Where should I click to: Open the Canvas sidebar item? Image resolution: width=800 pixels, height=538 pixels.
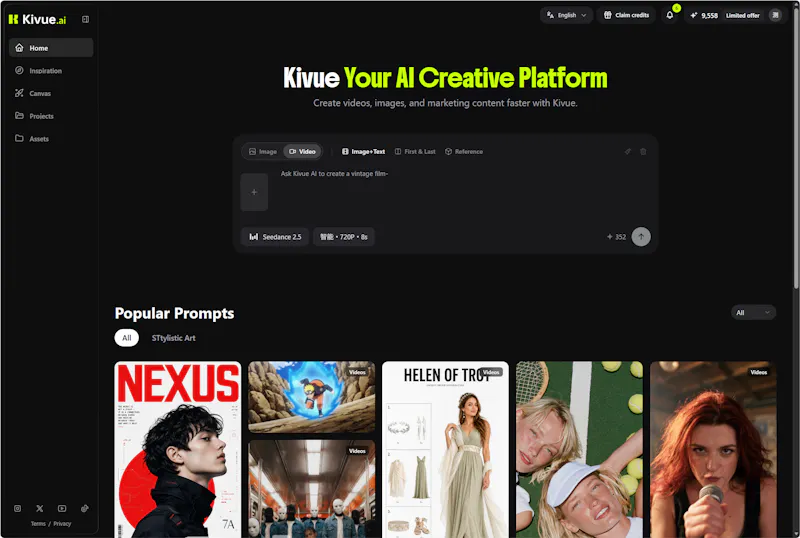pyautogui.click(x=51, y=93)
